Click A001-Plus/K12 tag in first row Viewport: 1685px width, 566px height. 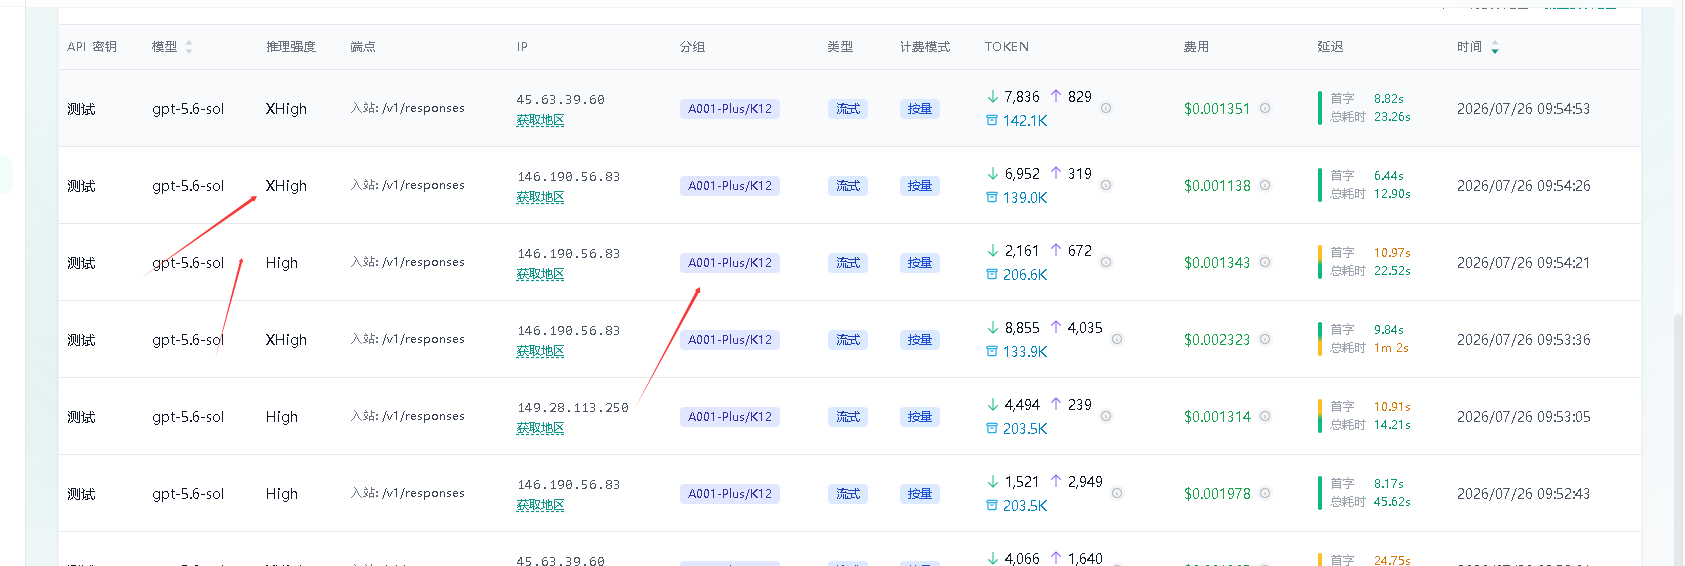point(730,109)
